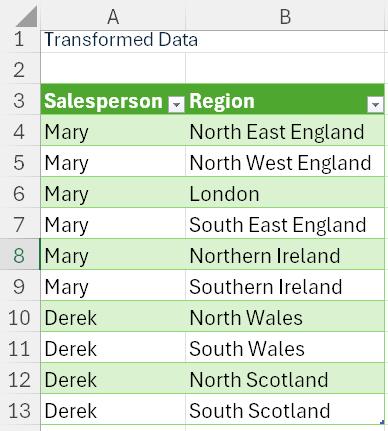Select the South East England cell
Image resolution: width=388 pixels, height=431 pixels.
tap(285, 224)
